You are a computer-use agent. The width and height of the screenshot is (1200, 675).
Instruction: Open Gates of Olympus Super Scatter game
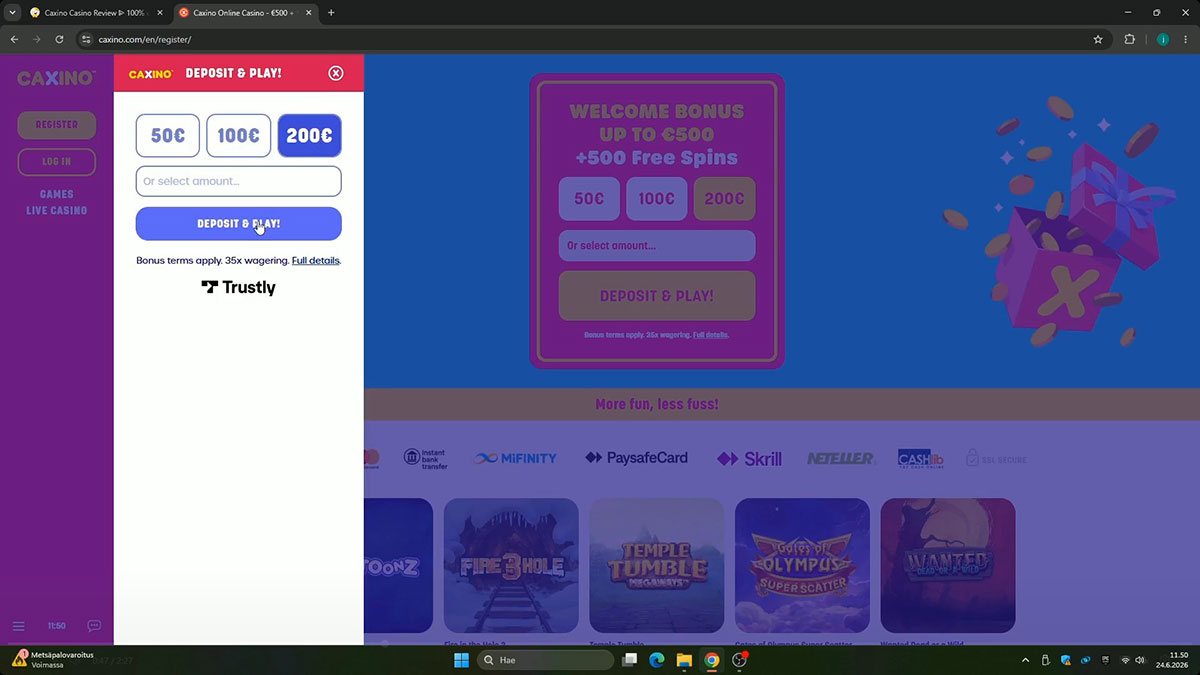pyautogui.click(x=802, y=565)
